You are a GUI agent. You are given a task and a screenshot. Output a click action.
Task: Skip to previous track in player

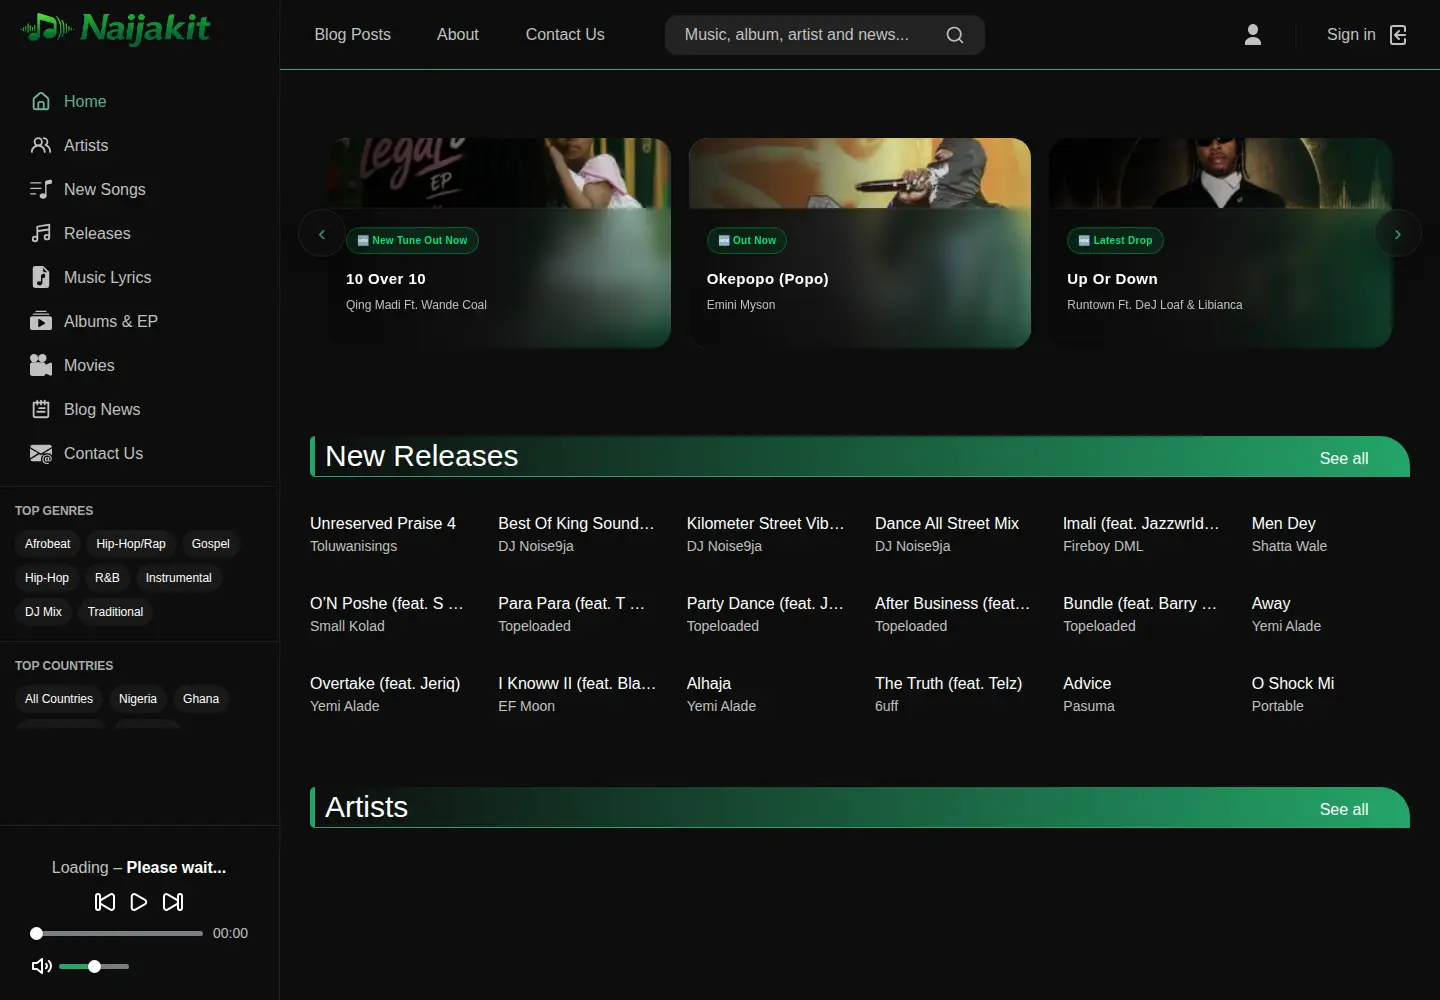click(x=105, y=902)
